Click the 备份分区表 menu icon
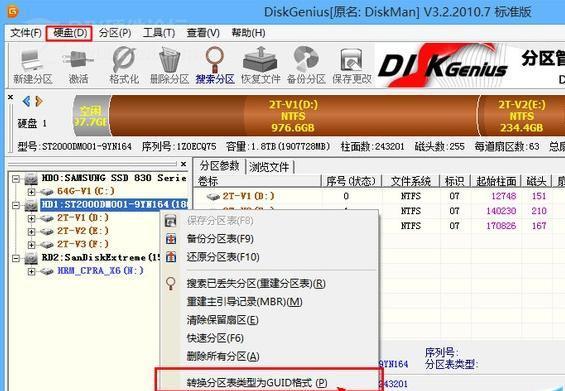Image resolution: width=565 pixels, height=391 pixels. pyautogui.click(x=171, y=239)
